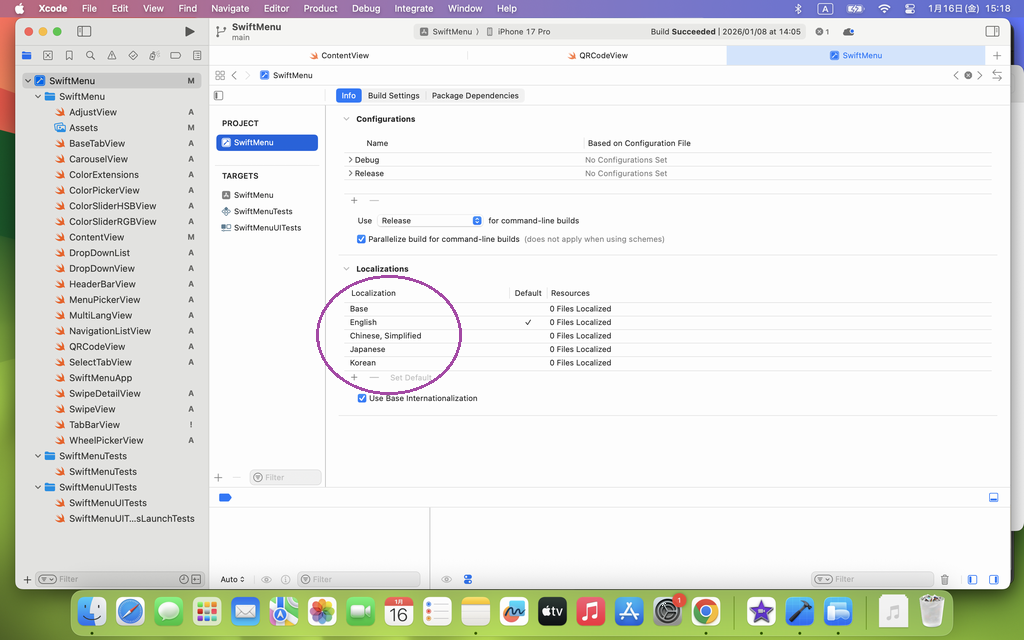Uncheck Use Base Internationalization
This screenshot has height=640, width=1024.
(362, 398)
